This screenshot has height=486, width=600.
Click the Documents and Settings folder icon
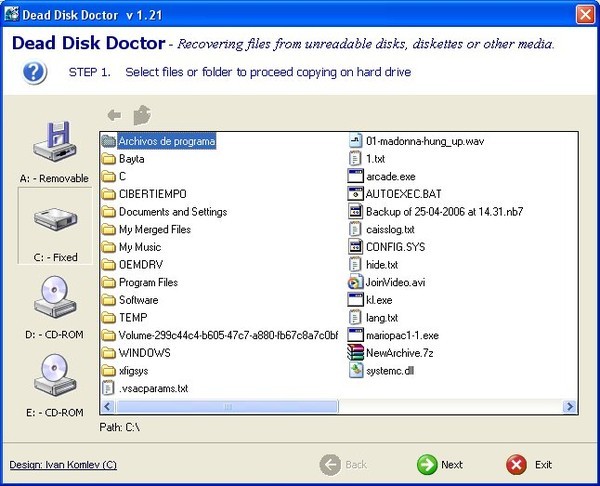pyautogui.click(x=109, y=212)
